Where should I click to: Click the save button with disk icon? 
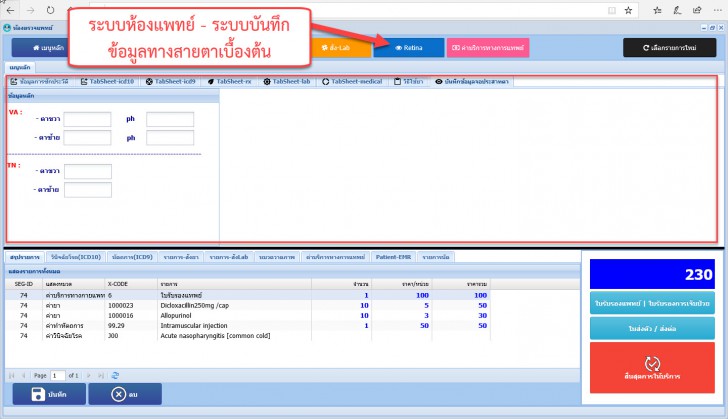(x=49, y=394)
